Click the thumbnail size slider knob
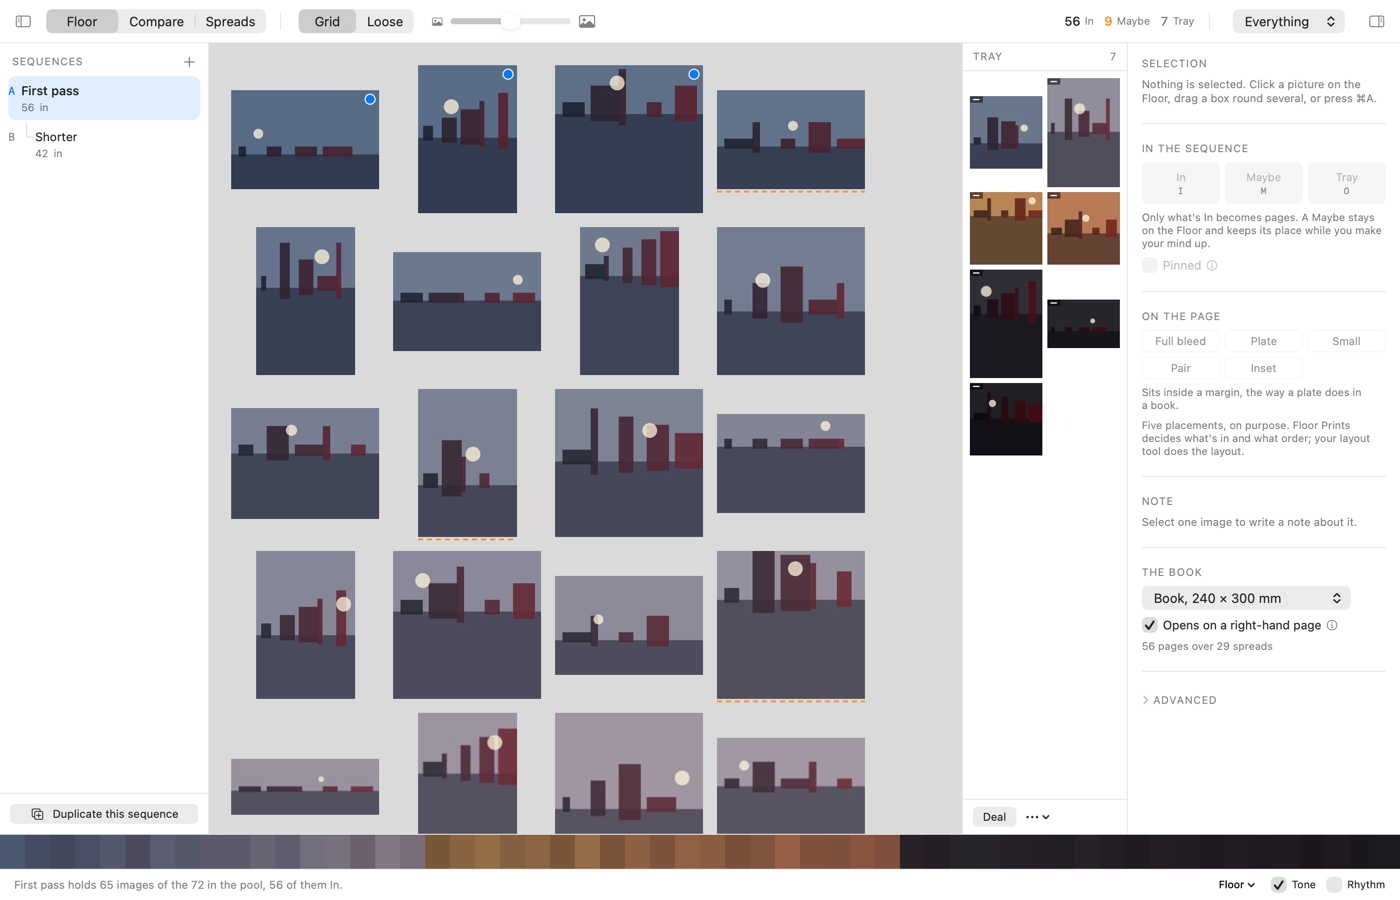The image size is (1400, 900). [510, 21]
